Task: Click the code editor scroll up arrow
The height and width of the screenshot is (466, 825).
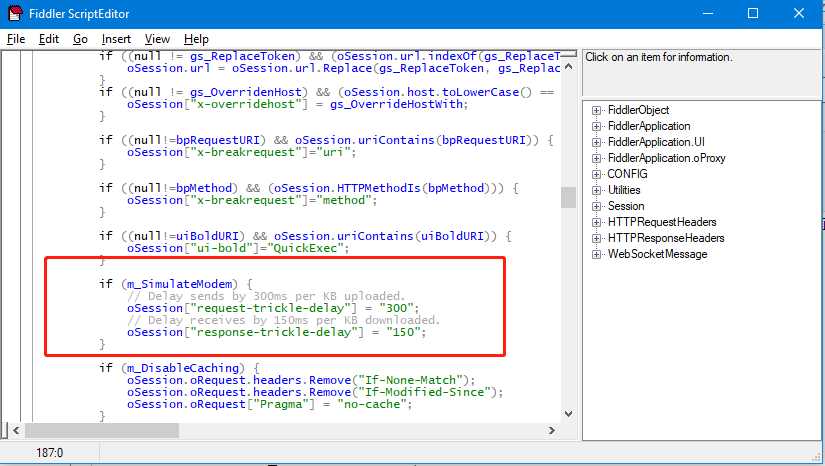Action: click(x=568, y=67)
